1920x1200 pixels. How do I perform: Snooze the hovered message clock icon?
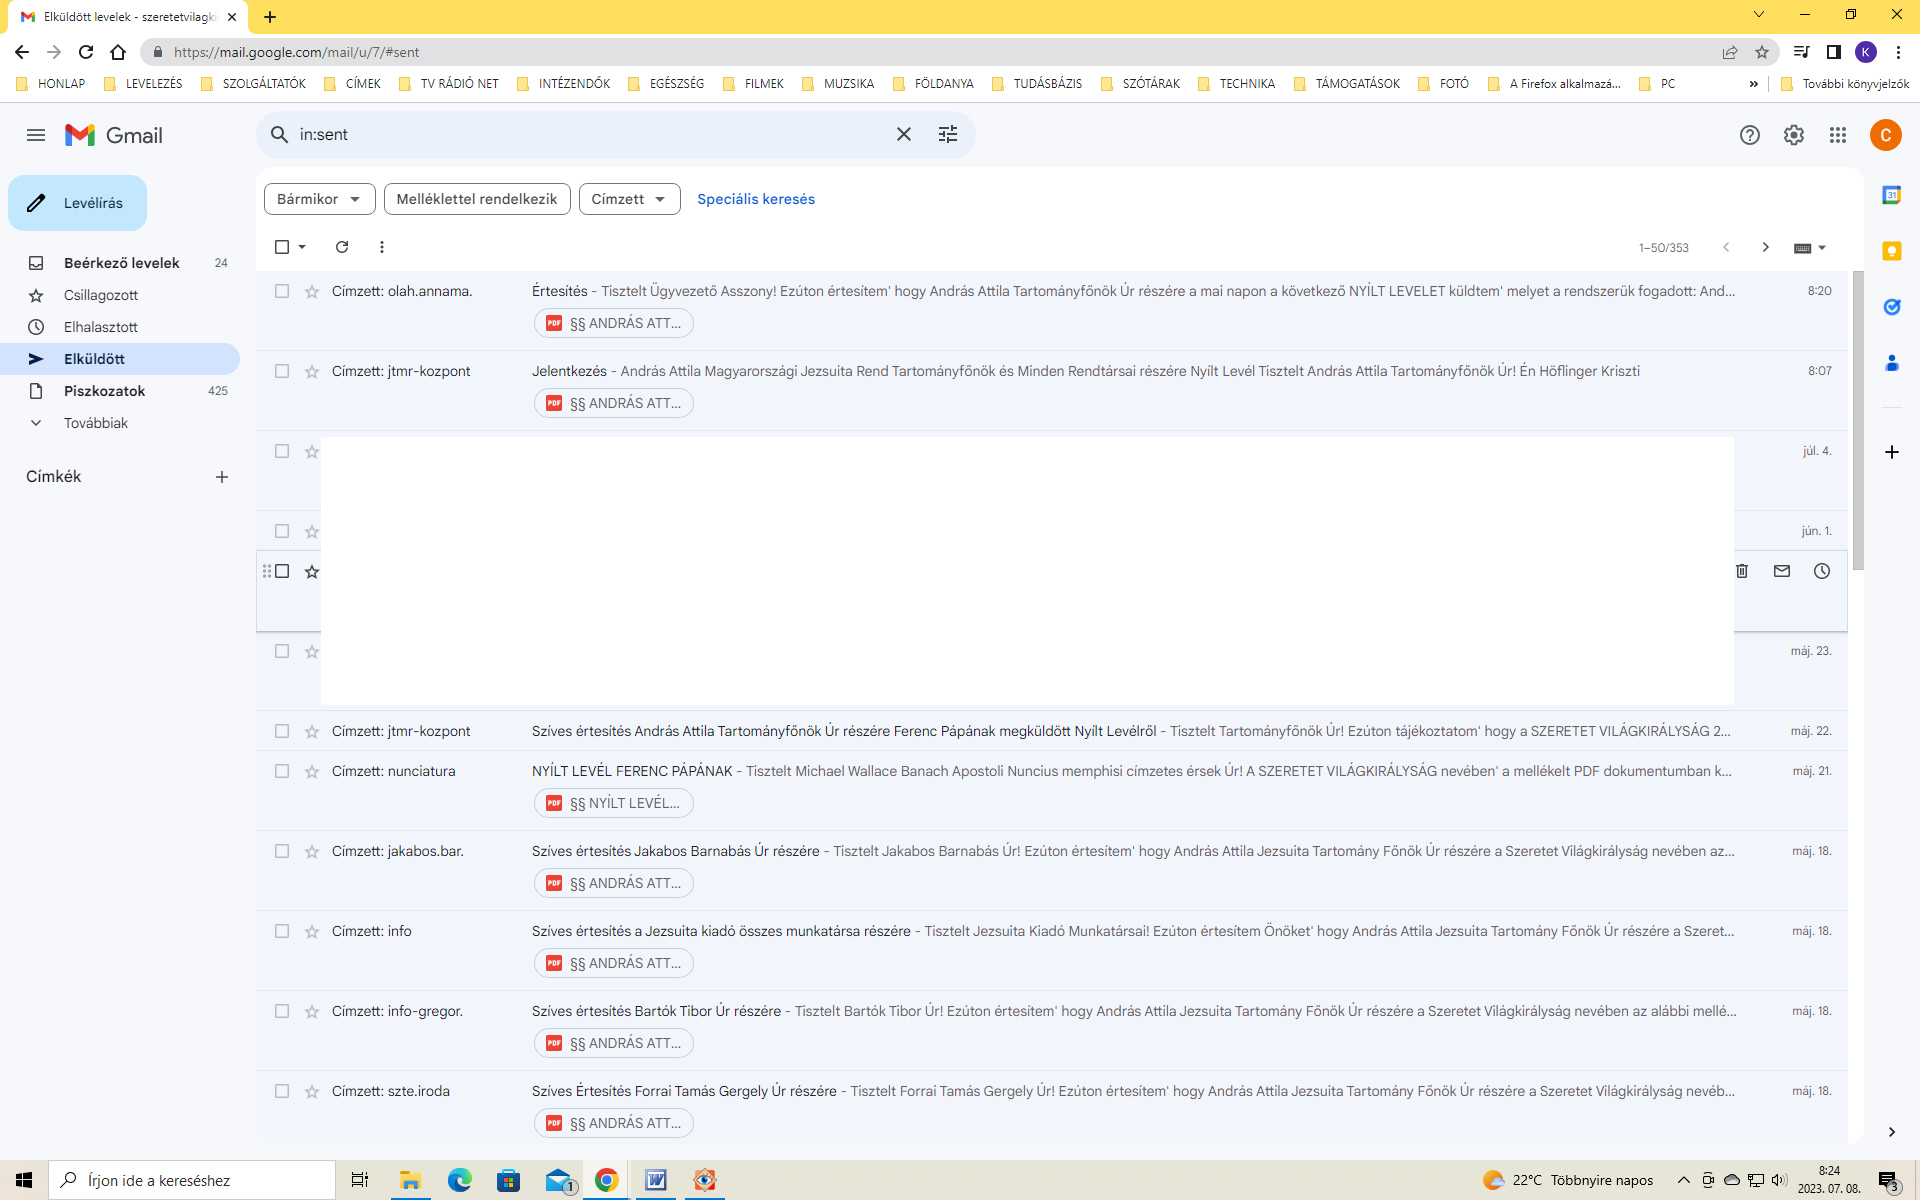1822,571
